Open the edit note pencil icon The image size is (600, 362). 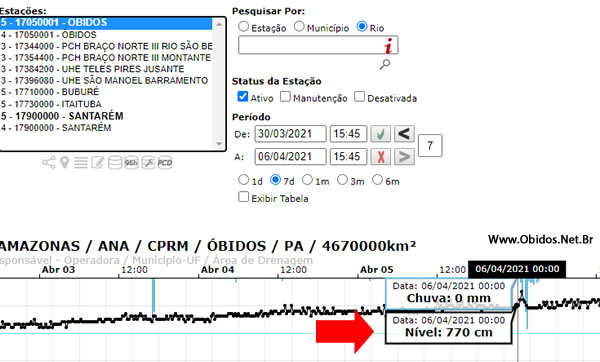click(98, 163)
